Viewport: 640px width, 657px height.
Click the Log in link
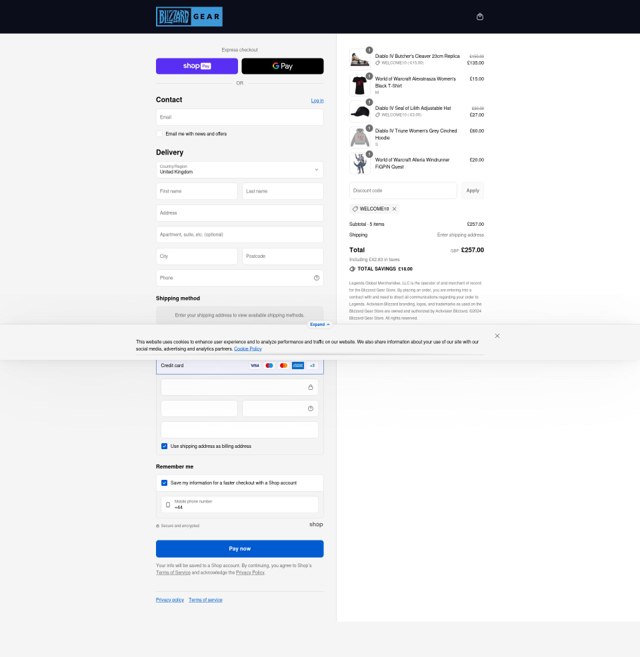tap(317, 101)
